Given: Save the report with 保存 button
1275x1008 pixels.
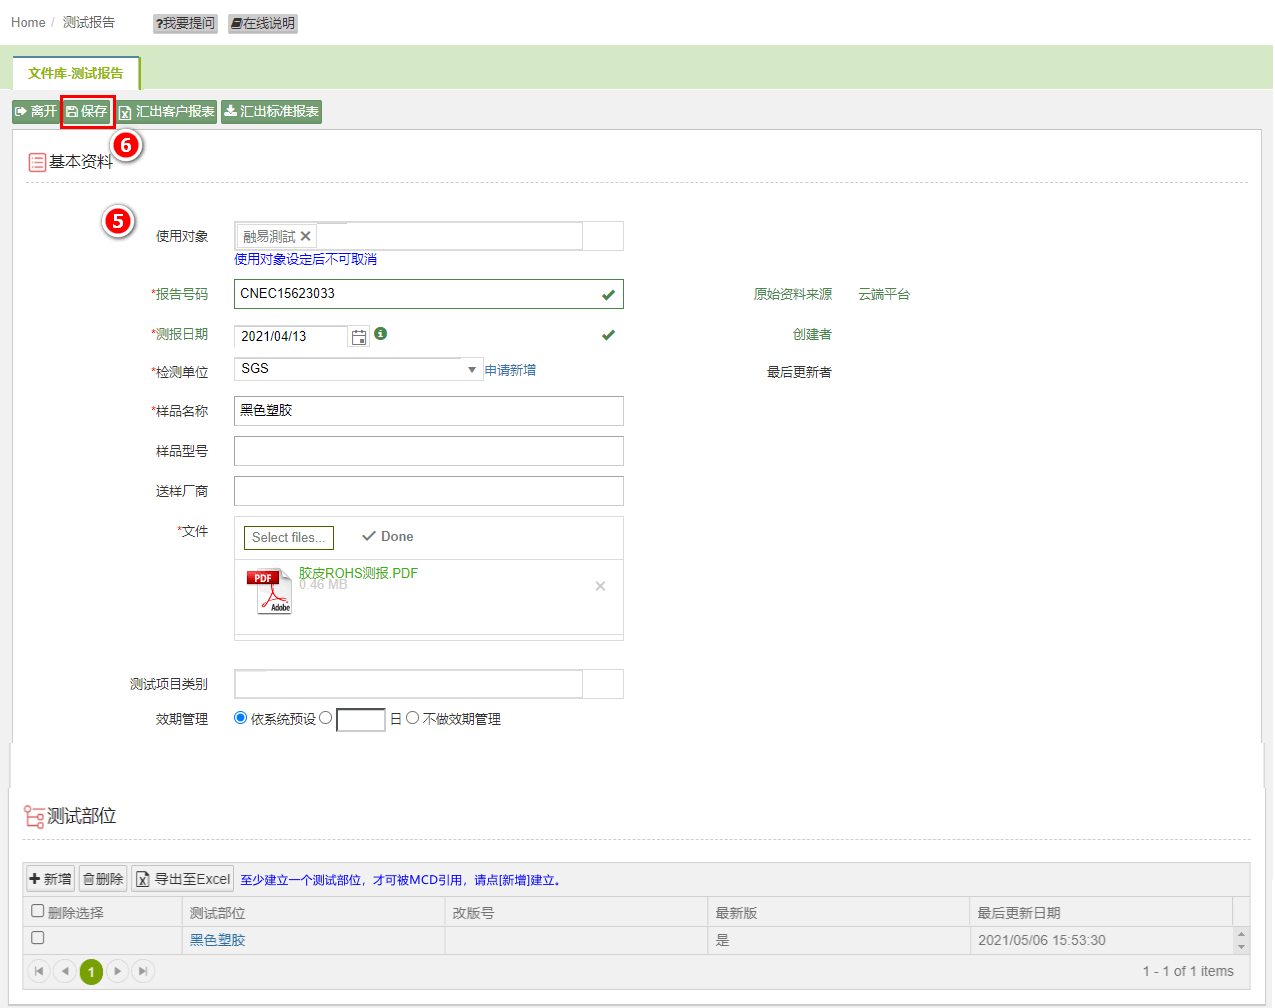Looking at the screenshot, I should pos(87,112).
